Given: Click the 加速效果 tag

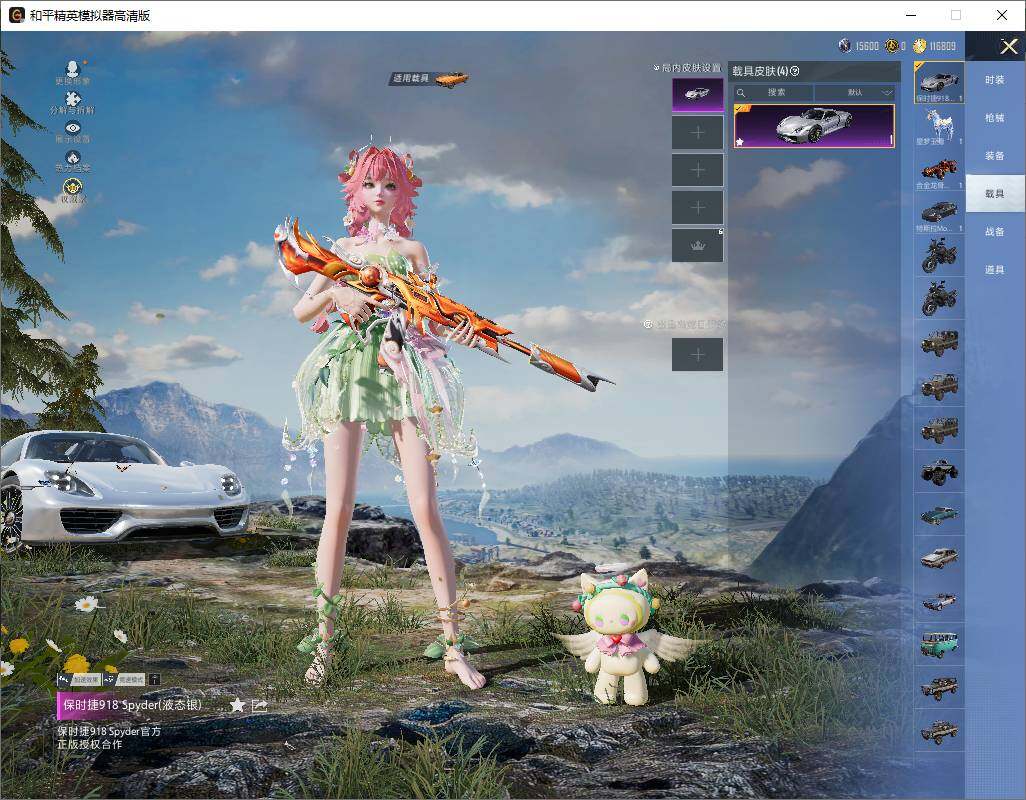Looking at the screenshot, I should (x=79, y=680).
